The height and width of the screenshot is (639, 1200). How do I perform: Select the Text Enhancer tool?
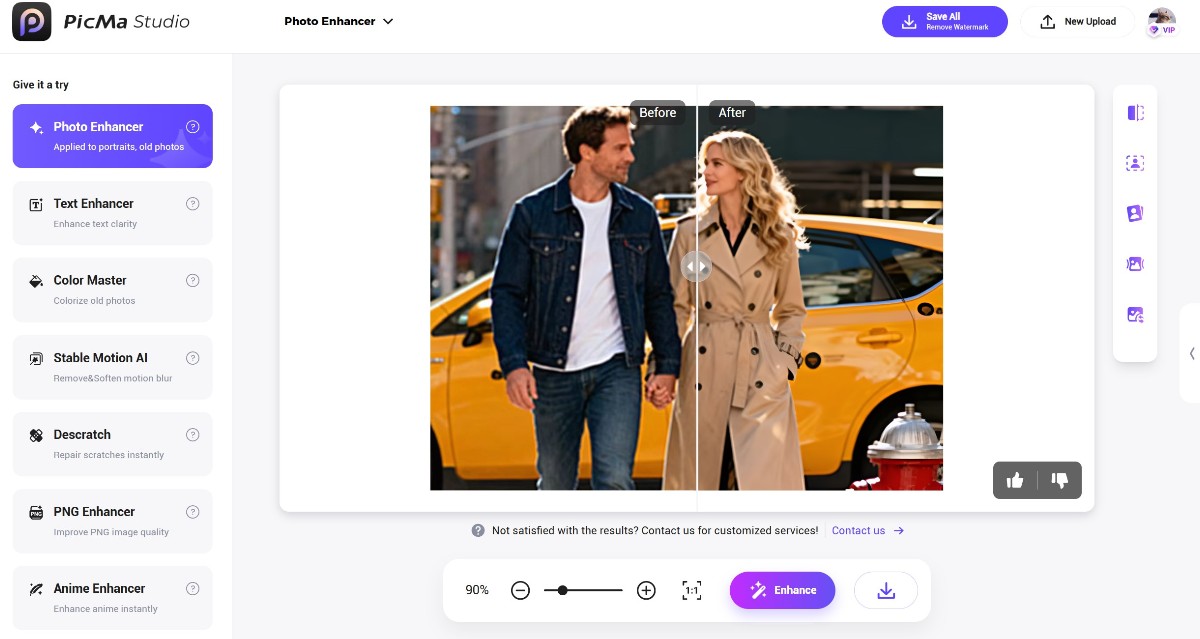[113, 213]
